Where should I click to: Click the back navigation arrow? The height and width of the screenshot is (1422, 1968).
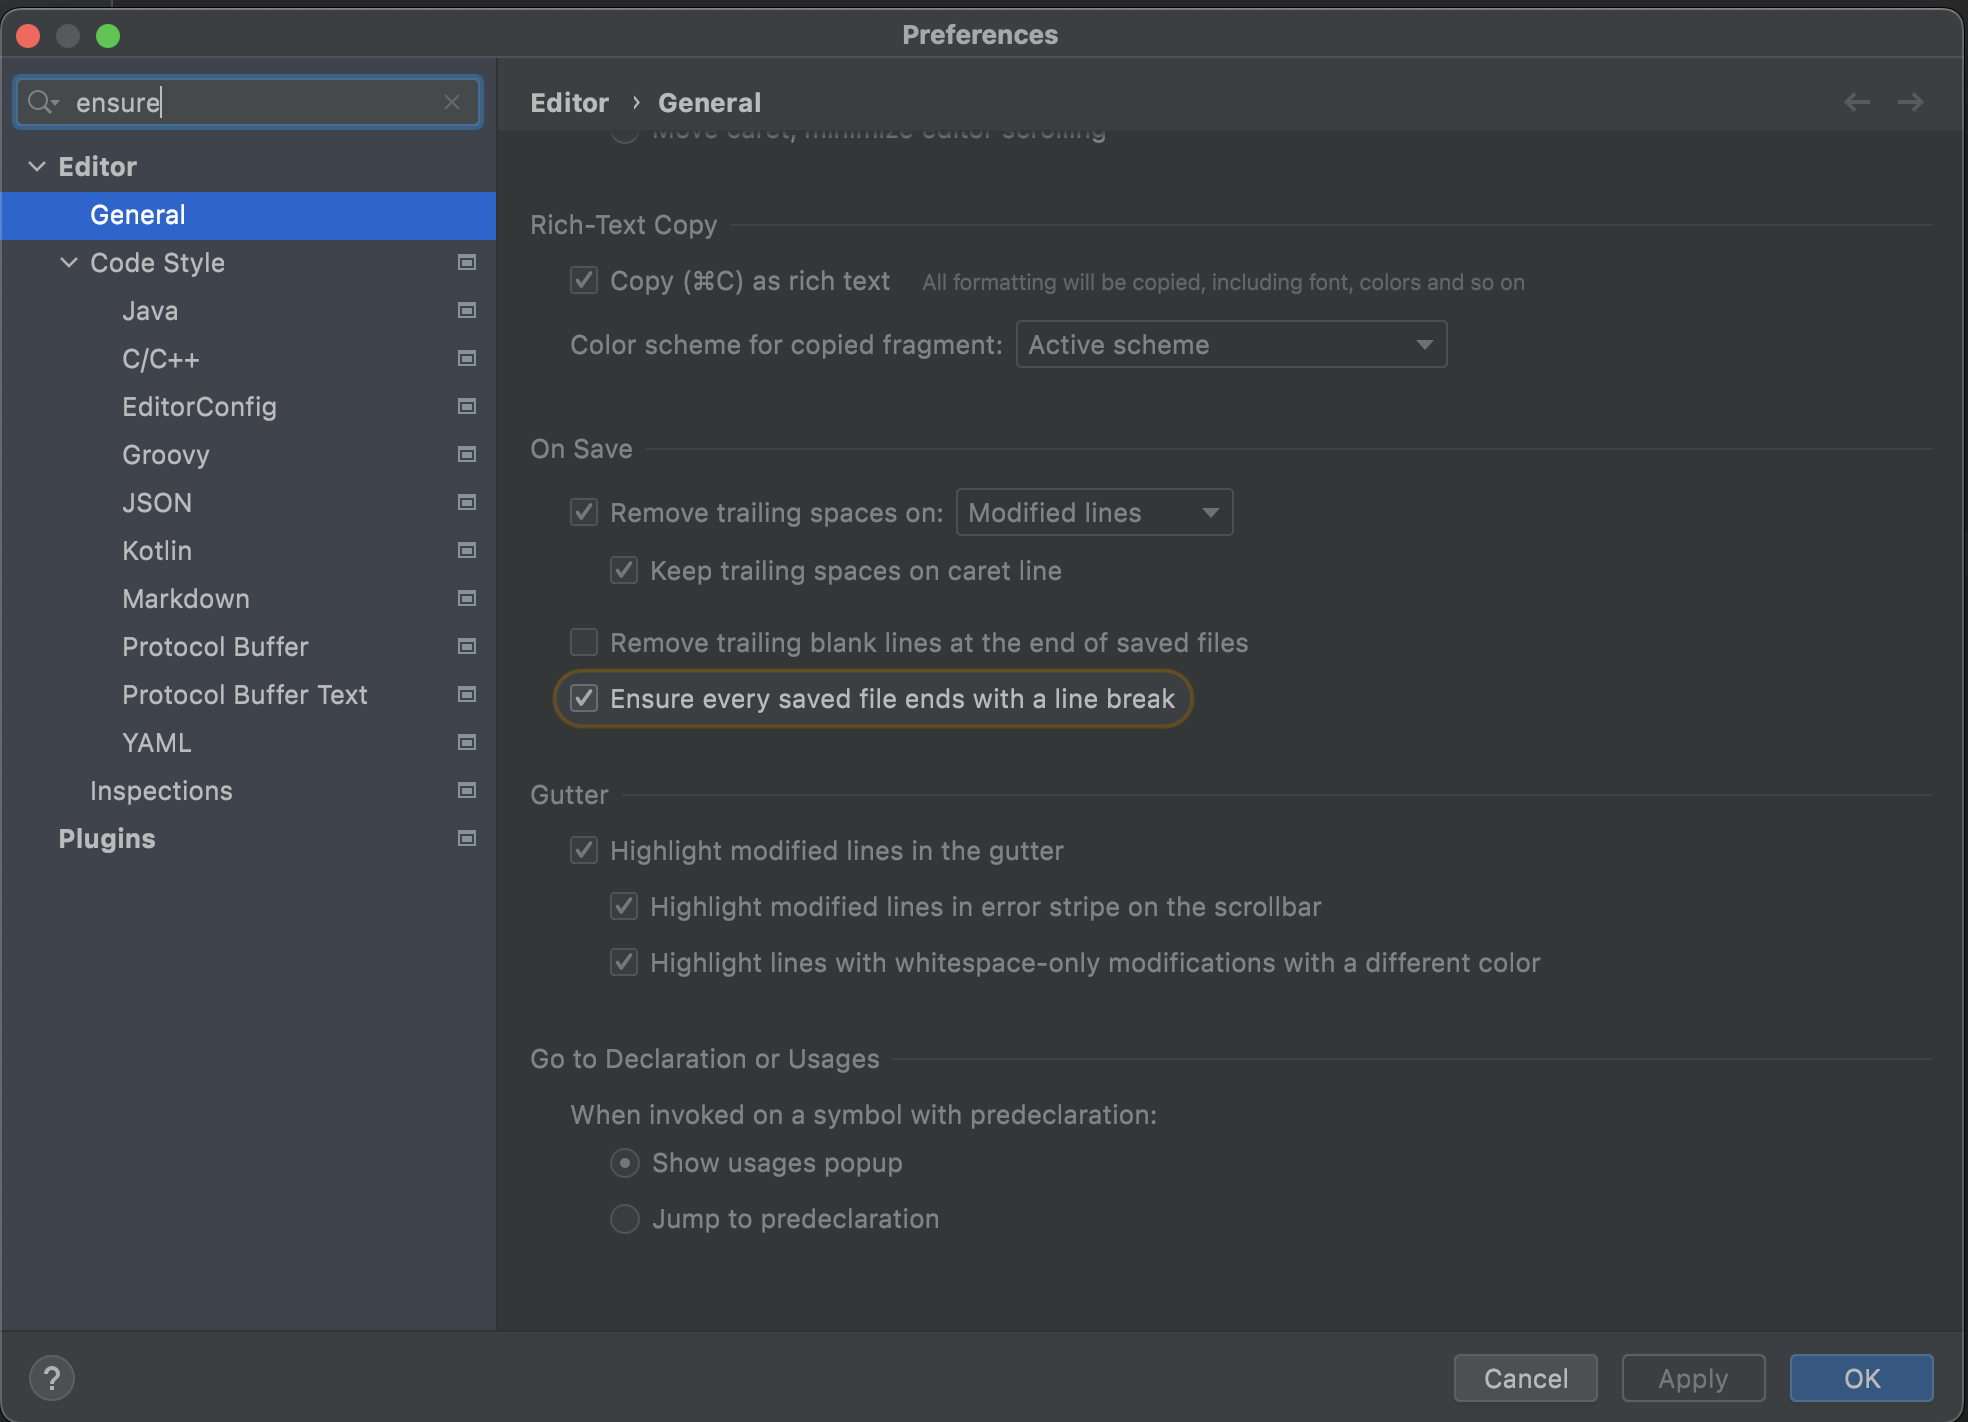coord(1856,102)
